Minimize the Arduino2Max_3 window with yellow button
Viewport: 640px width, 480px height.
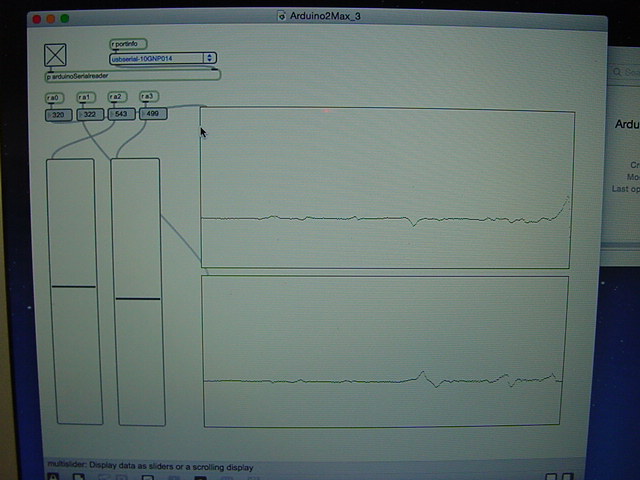pyautogui.click(x=51, y=19)
